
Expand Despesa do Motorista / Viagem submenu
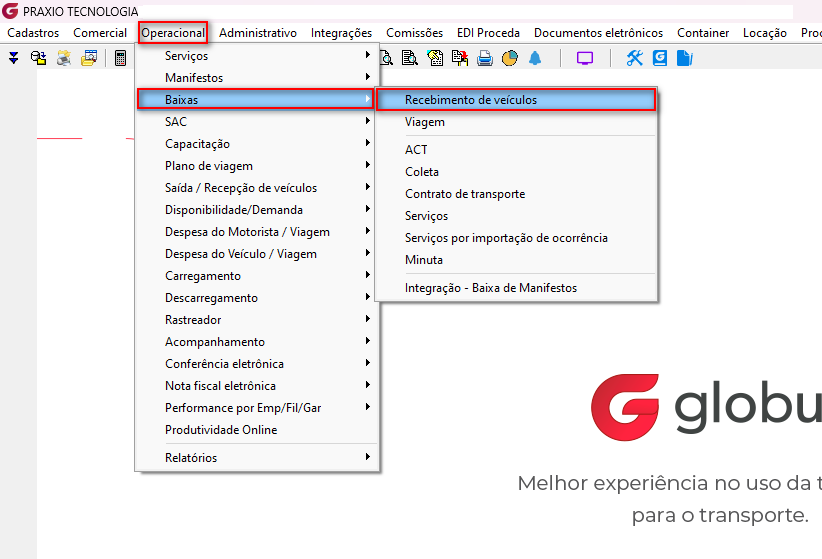click(x=257, y=232)
